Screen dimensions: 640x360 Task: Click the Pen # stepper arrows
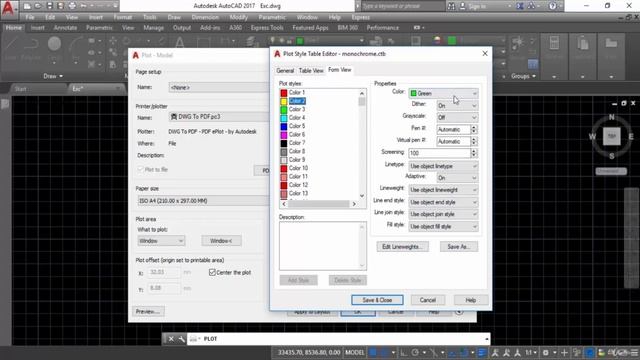click(x=474, y=129)
